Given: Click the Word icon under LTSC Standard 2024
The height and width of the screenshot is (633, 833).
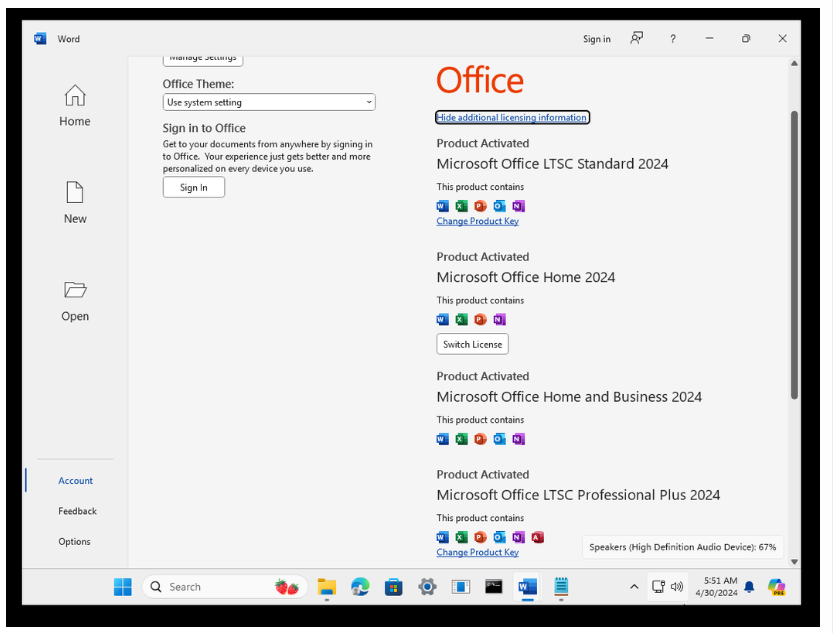Looking at the screenshot, I should (443, 206).
